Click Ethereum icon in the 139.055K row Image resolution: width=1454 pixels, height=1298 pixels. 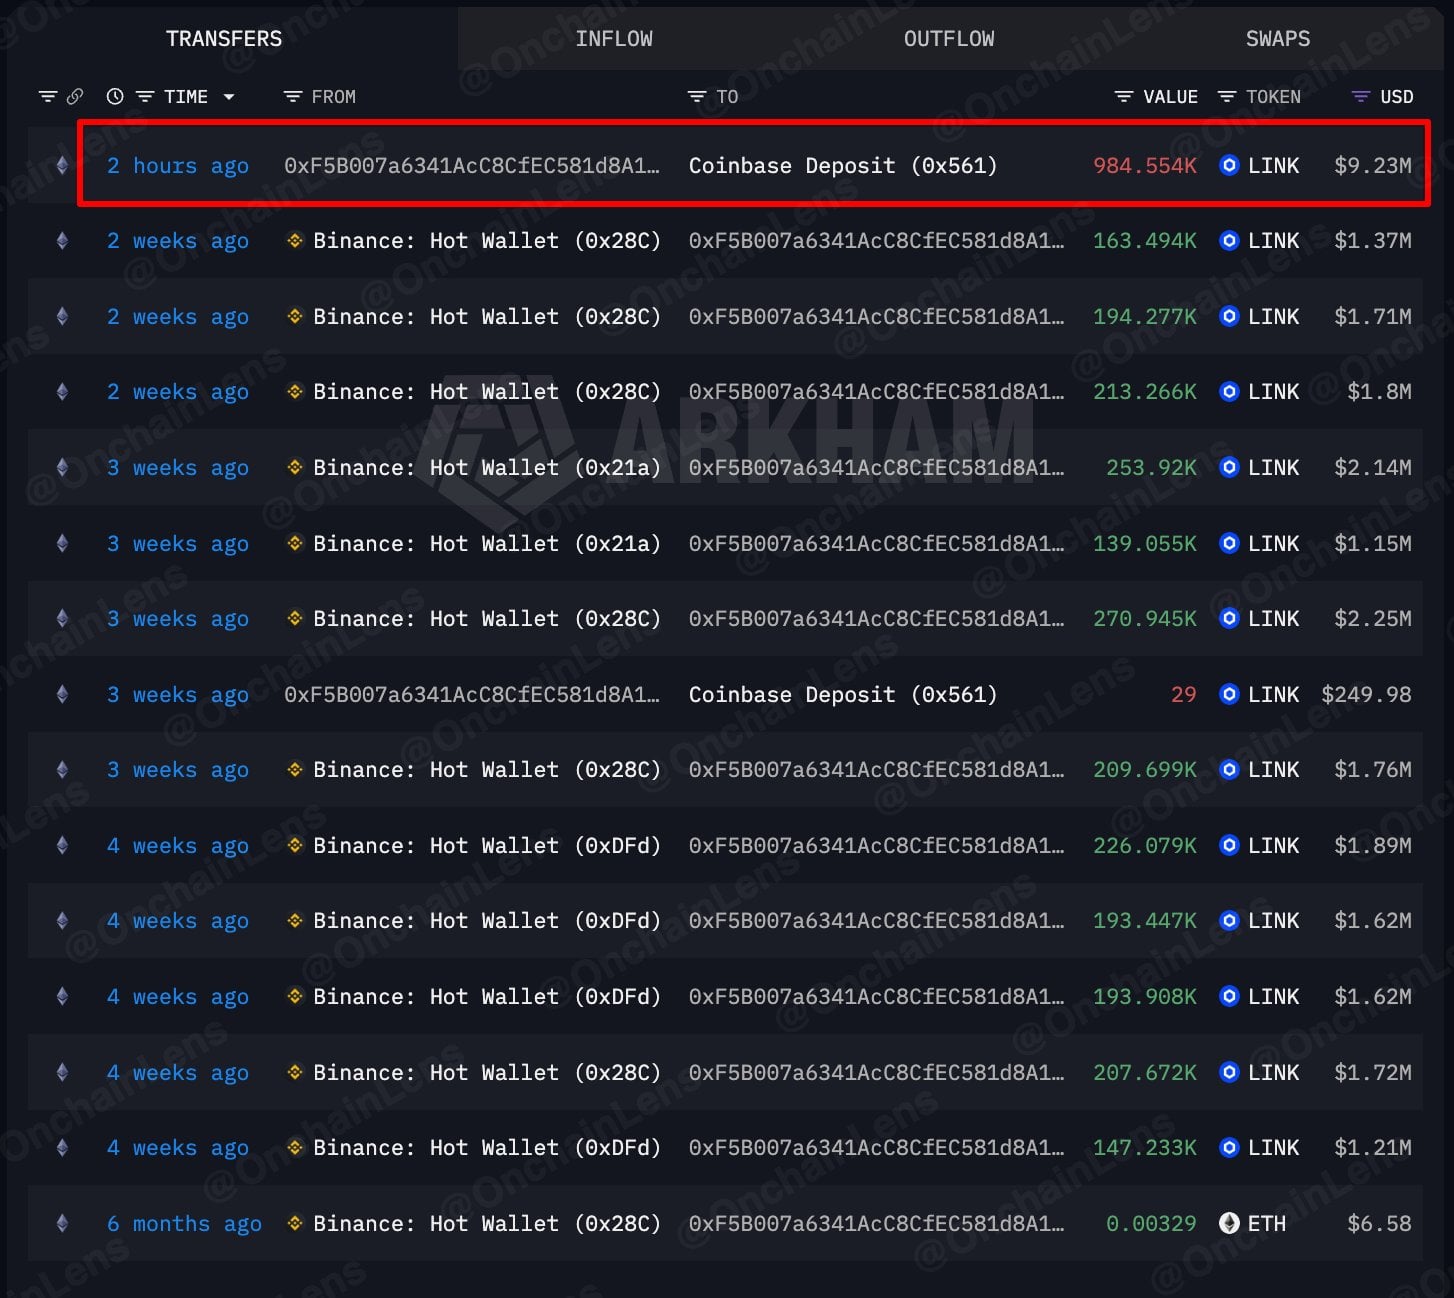[62, 544]
